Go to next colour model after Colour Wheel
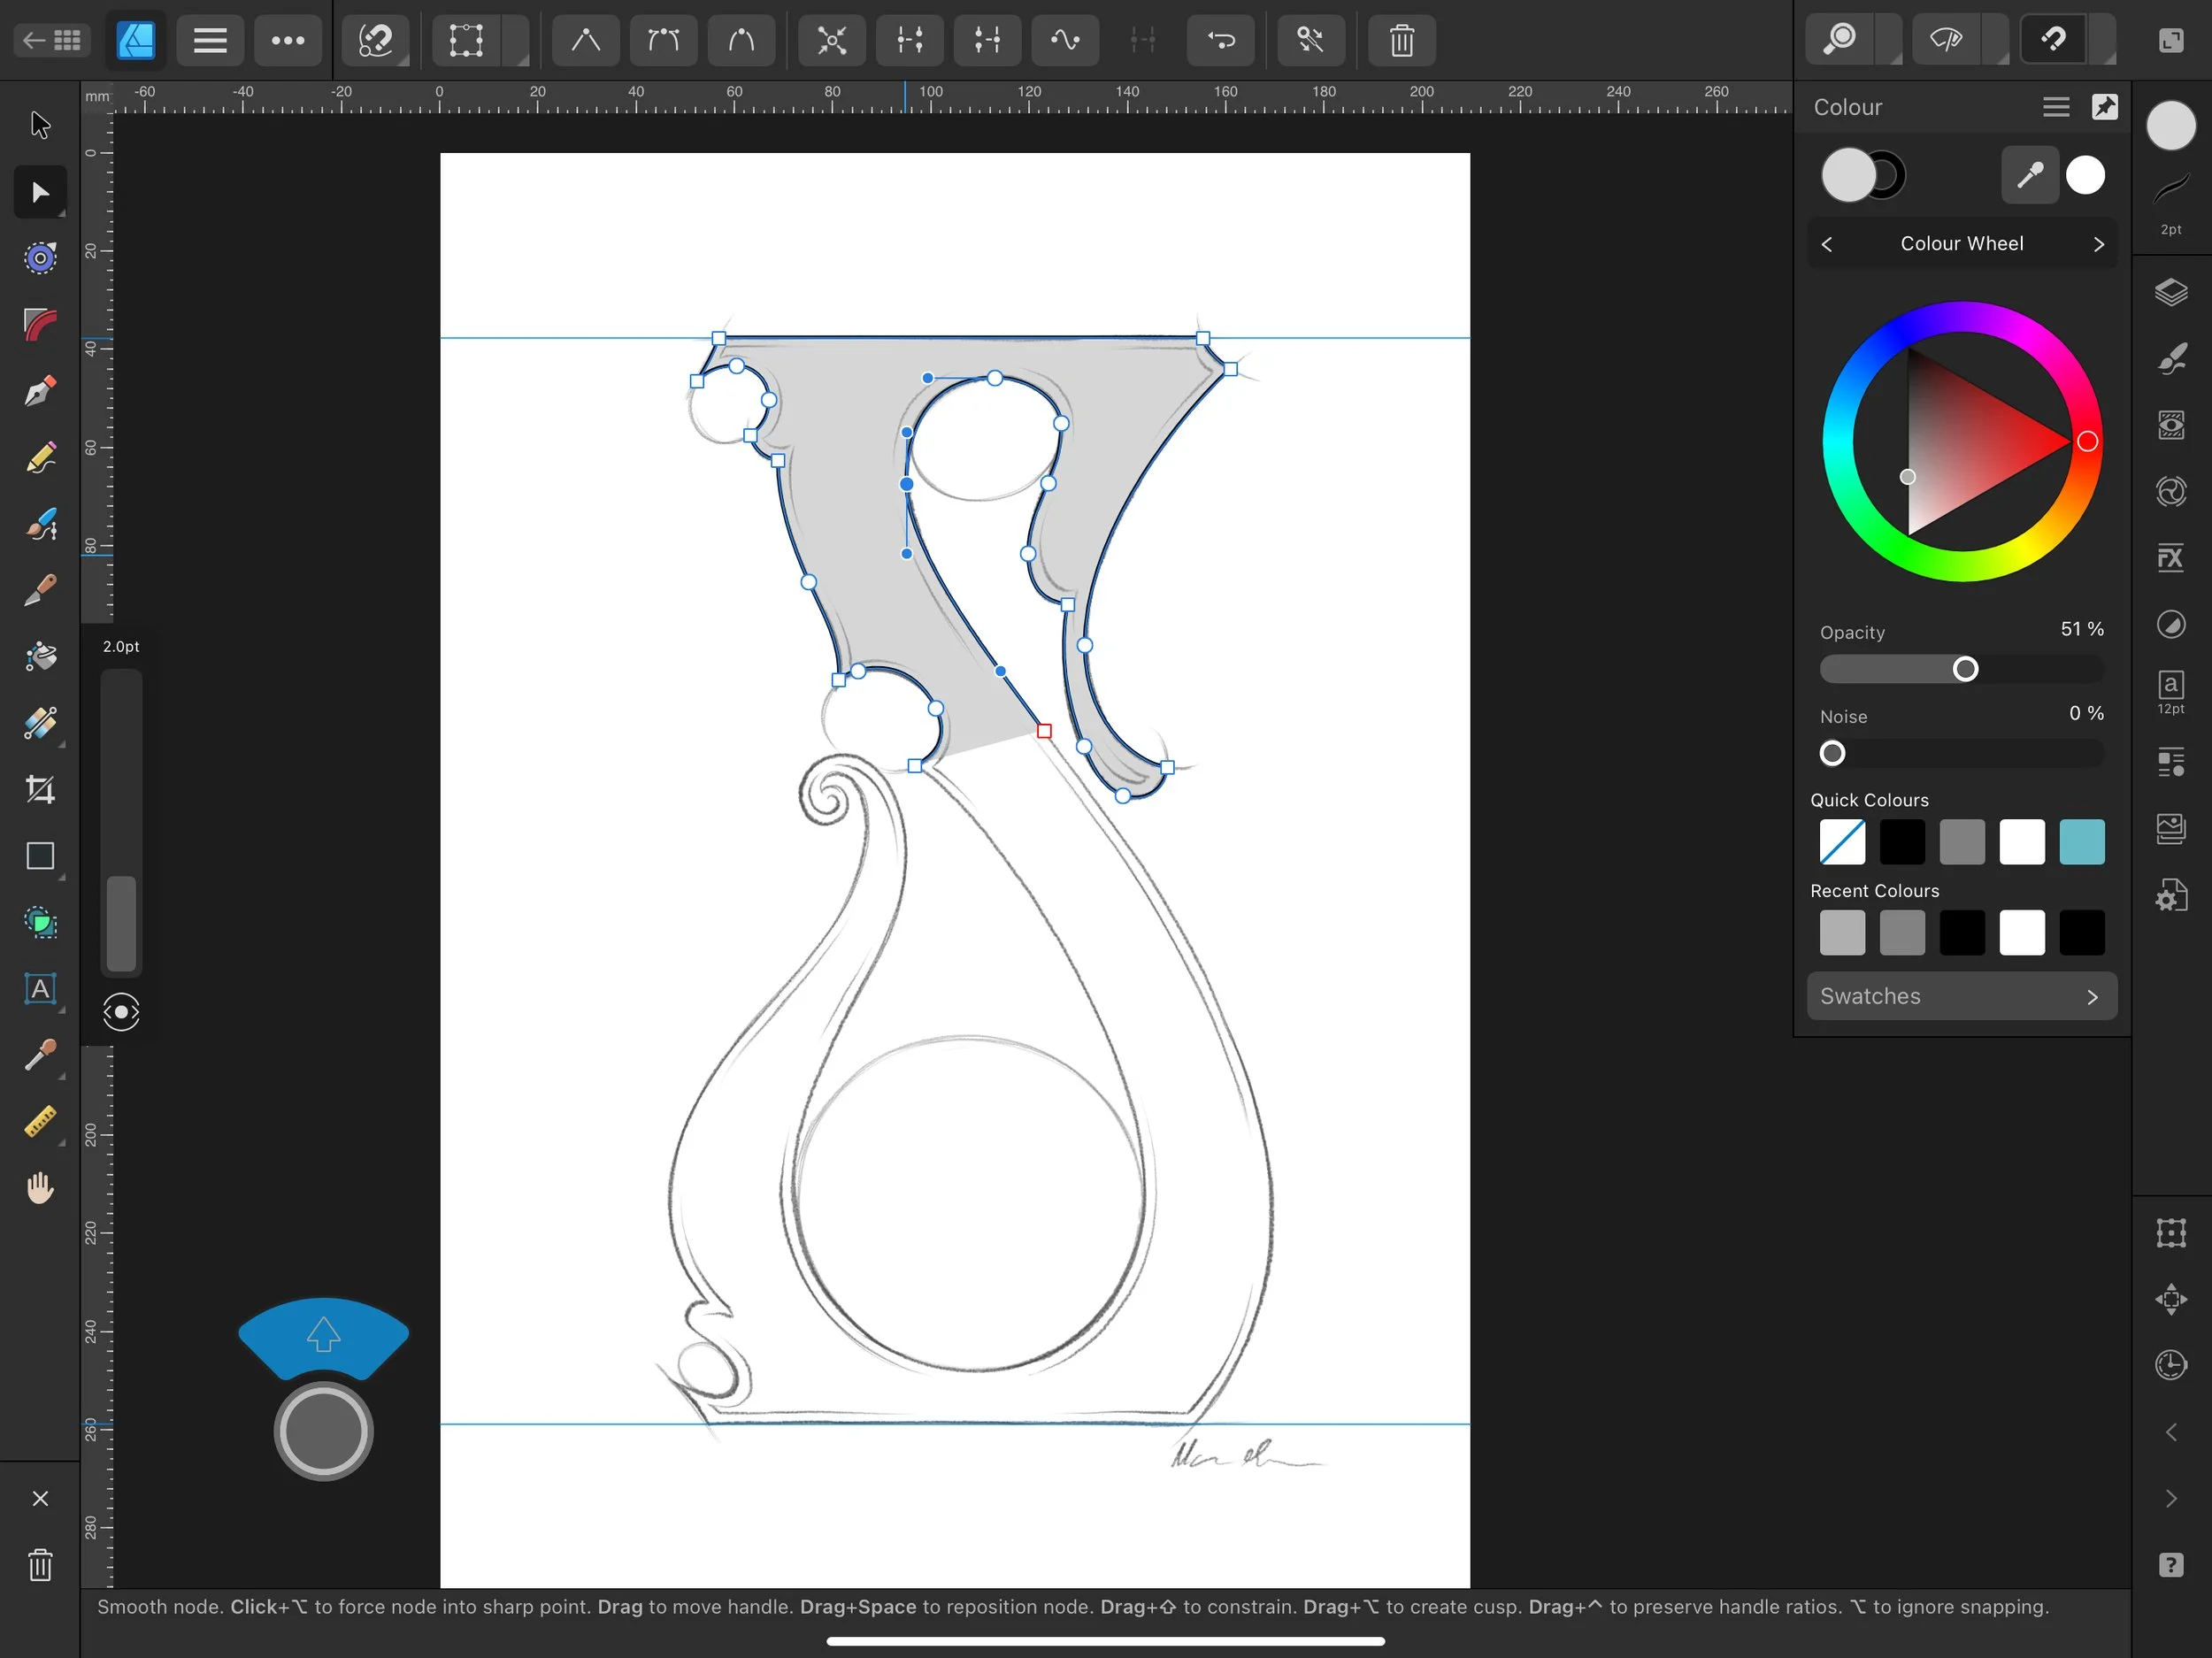 point(2098,244)
